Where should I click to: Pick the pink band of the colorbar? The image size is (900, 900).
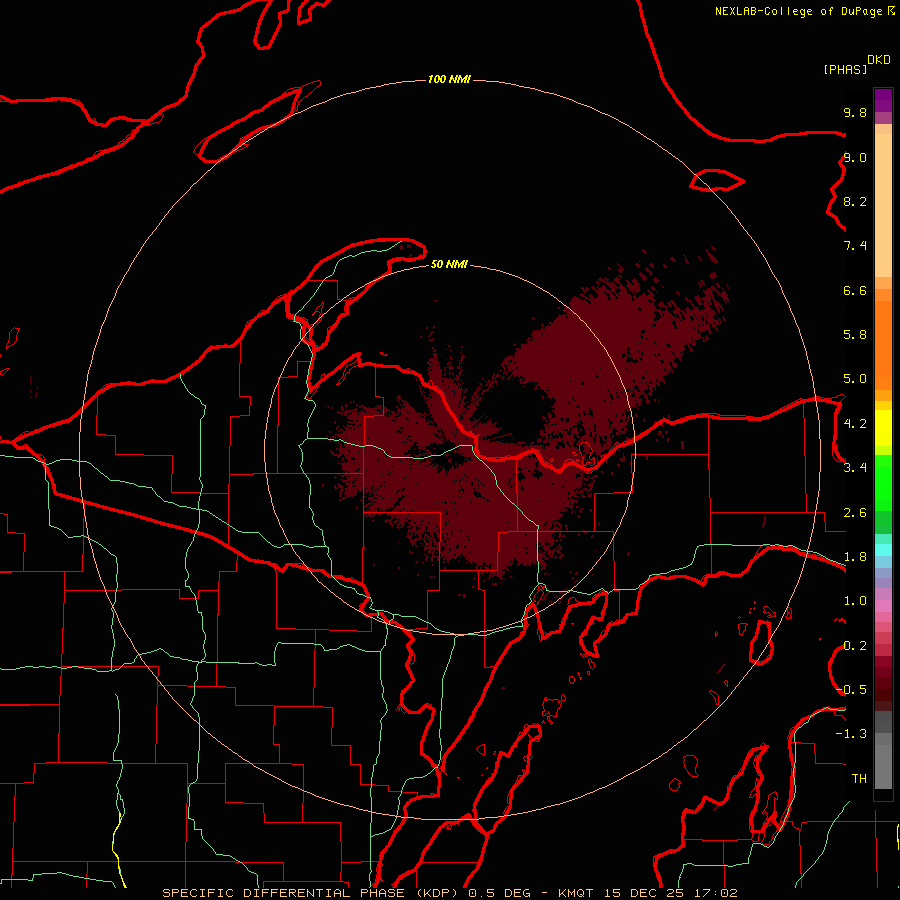pyautogui.click(x=883, y=606)
